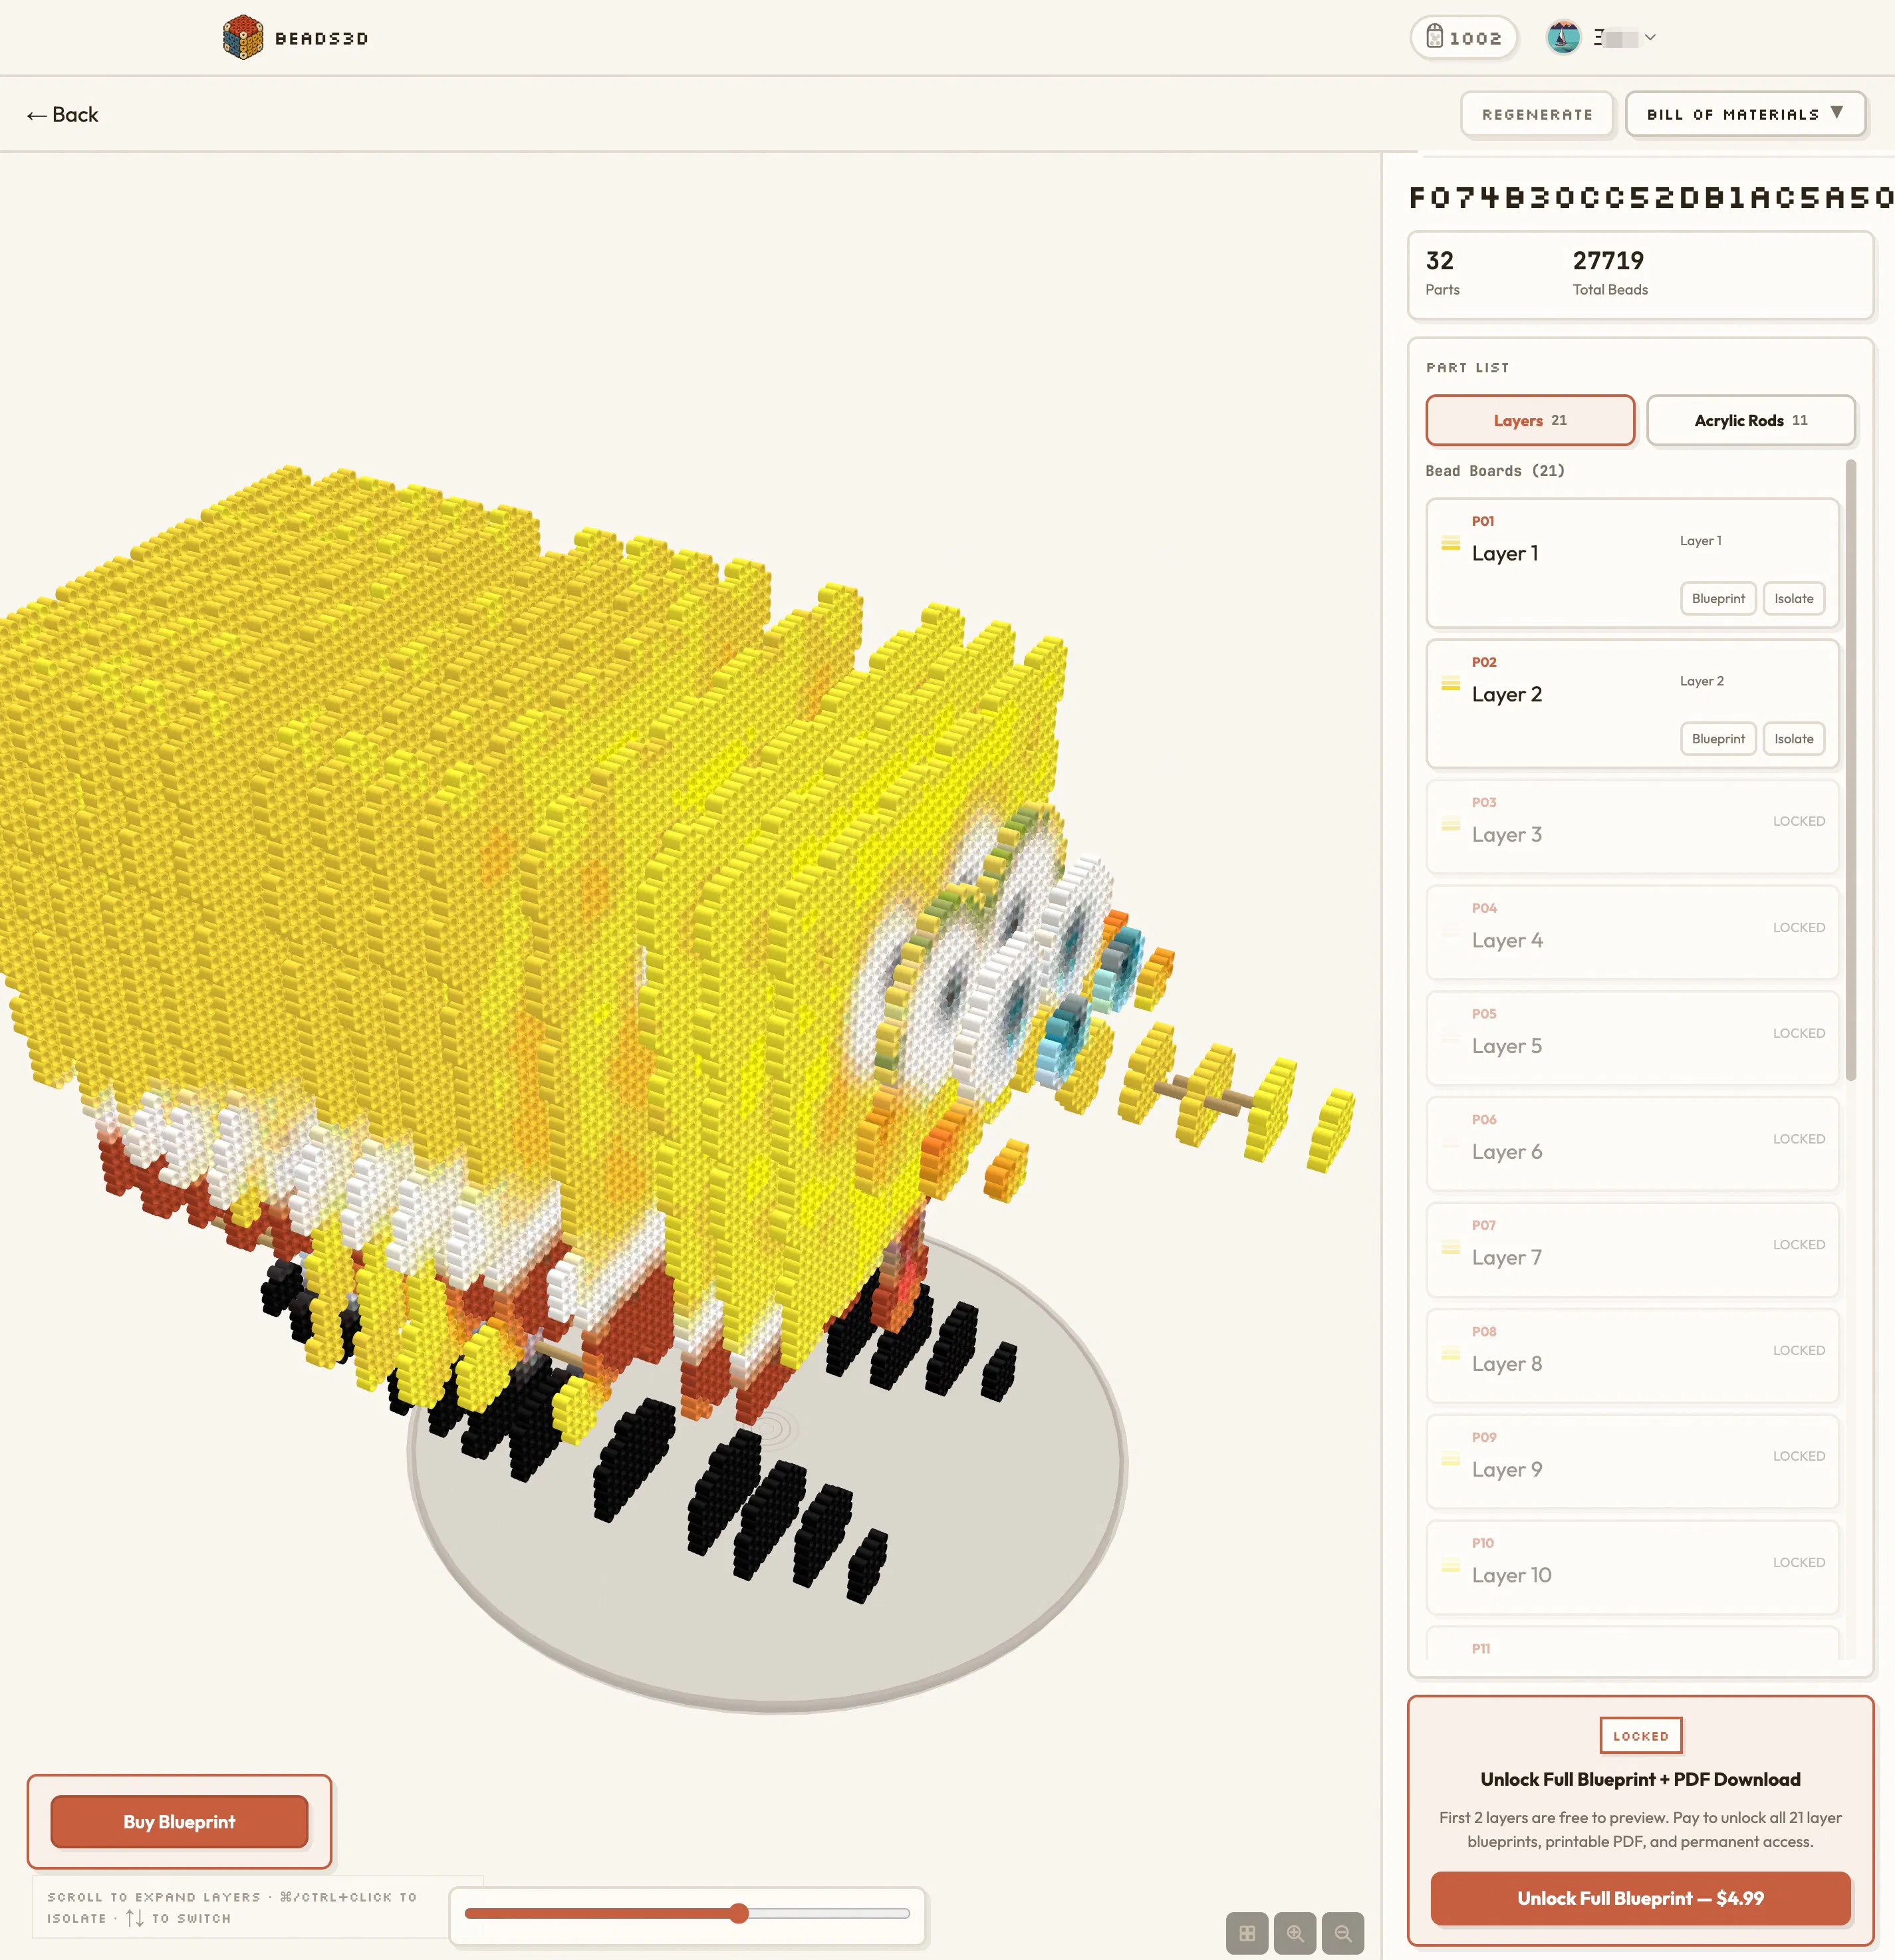1895x1960 pixels.
Task: Click the P02 part code label
Action: (1484, 662)
